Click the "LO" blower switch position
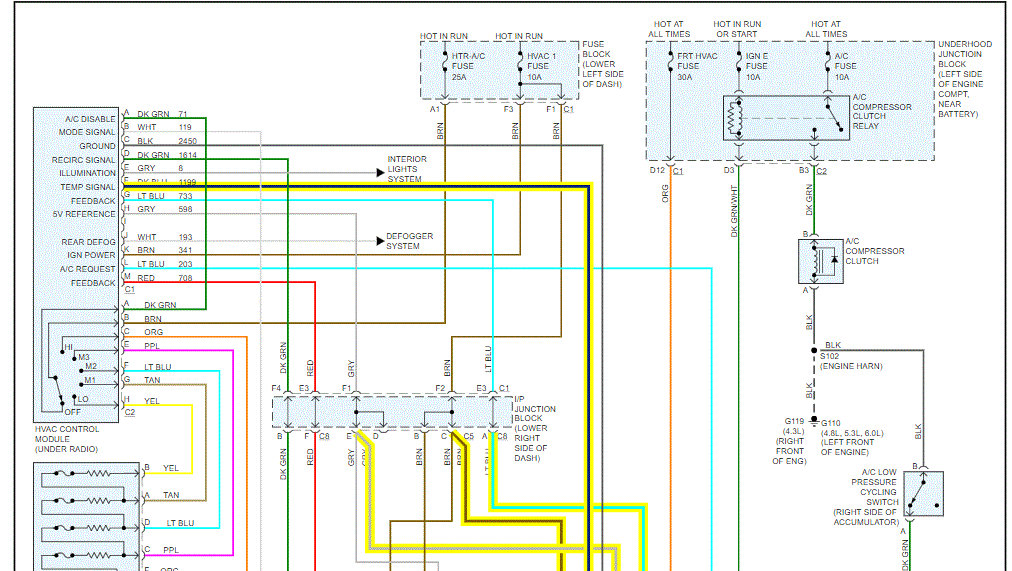1012x571 pixels. click(x=83, y=399)
